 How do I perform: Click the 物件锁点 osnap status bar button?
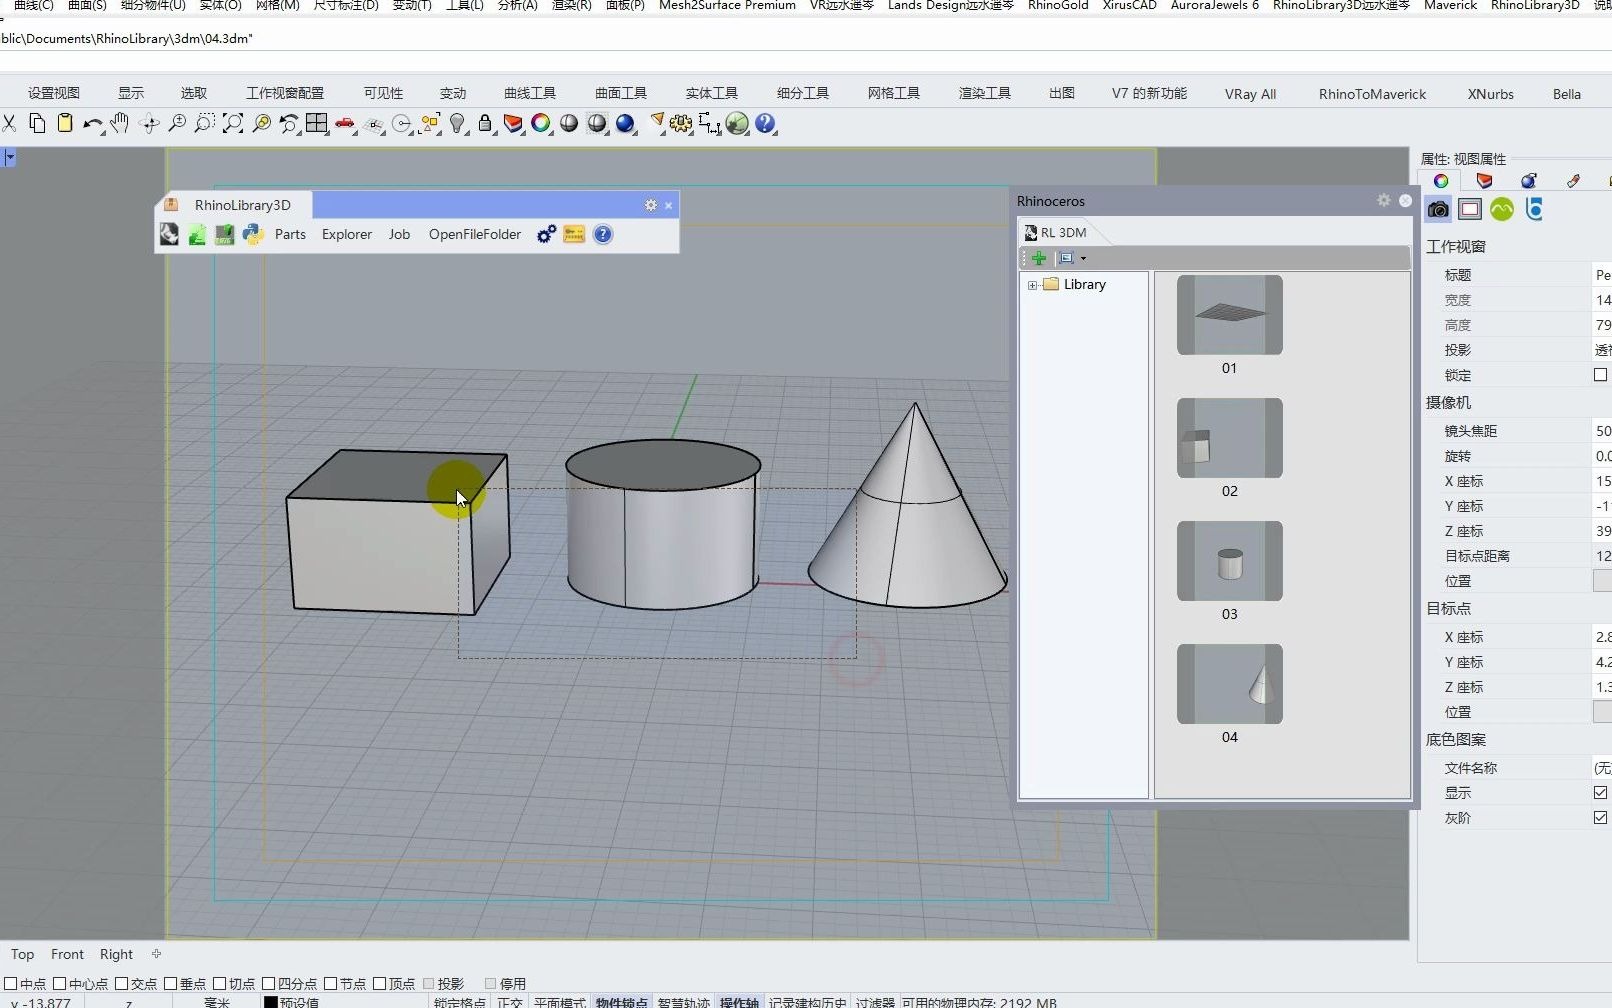point(621,1002)
